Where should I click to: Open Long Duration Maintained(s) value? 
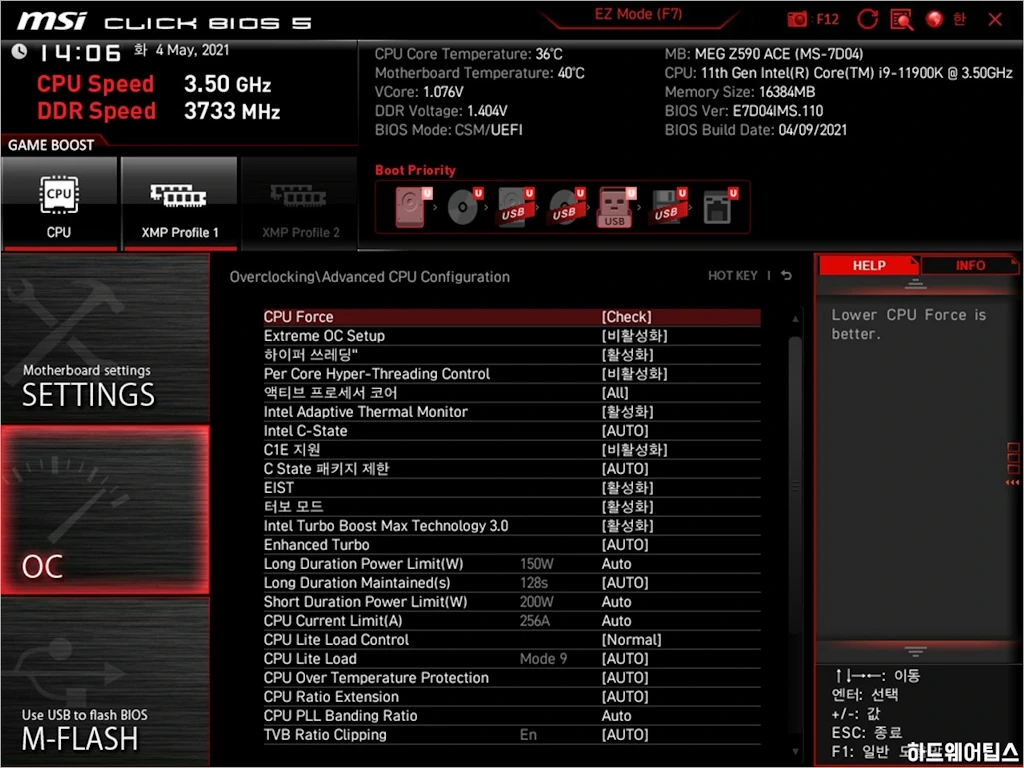click(625, 583)
